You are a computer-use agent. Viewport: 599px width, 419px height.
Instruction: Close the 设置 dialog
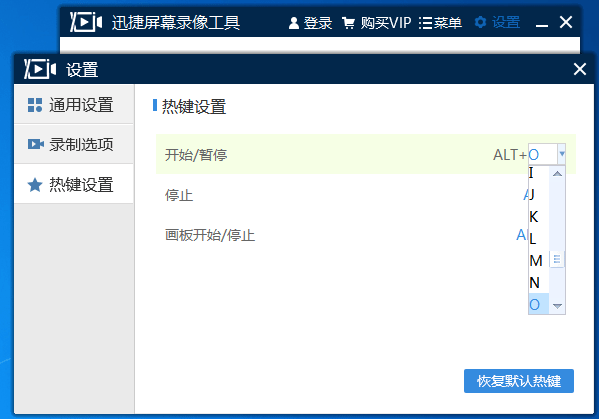[580, 69]
